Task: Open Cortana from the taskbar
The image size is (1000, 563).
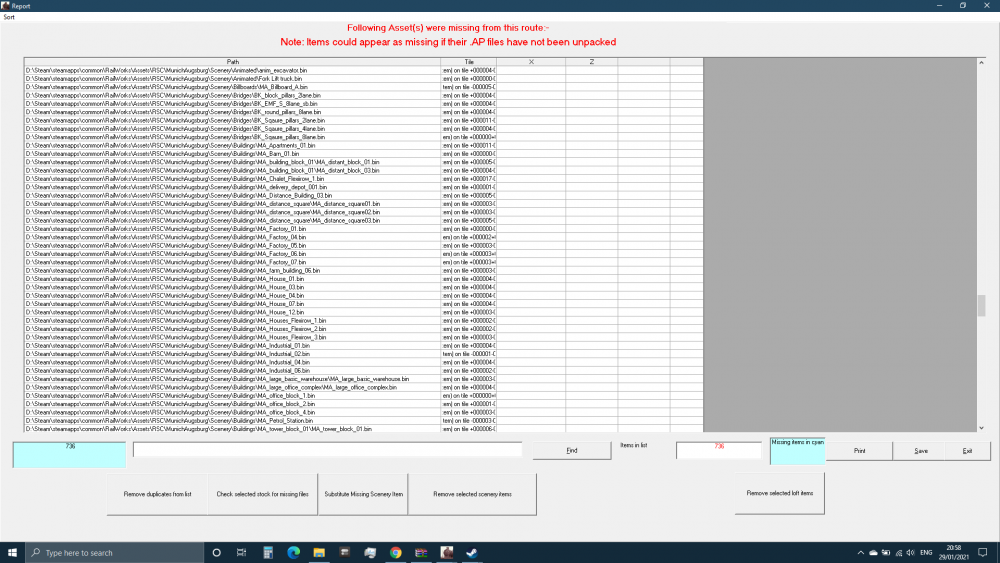Action: coord(216,553)
